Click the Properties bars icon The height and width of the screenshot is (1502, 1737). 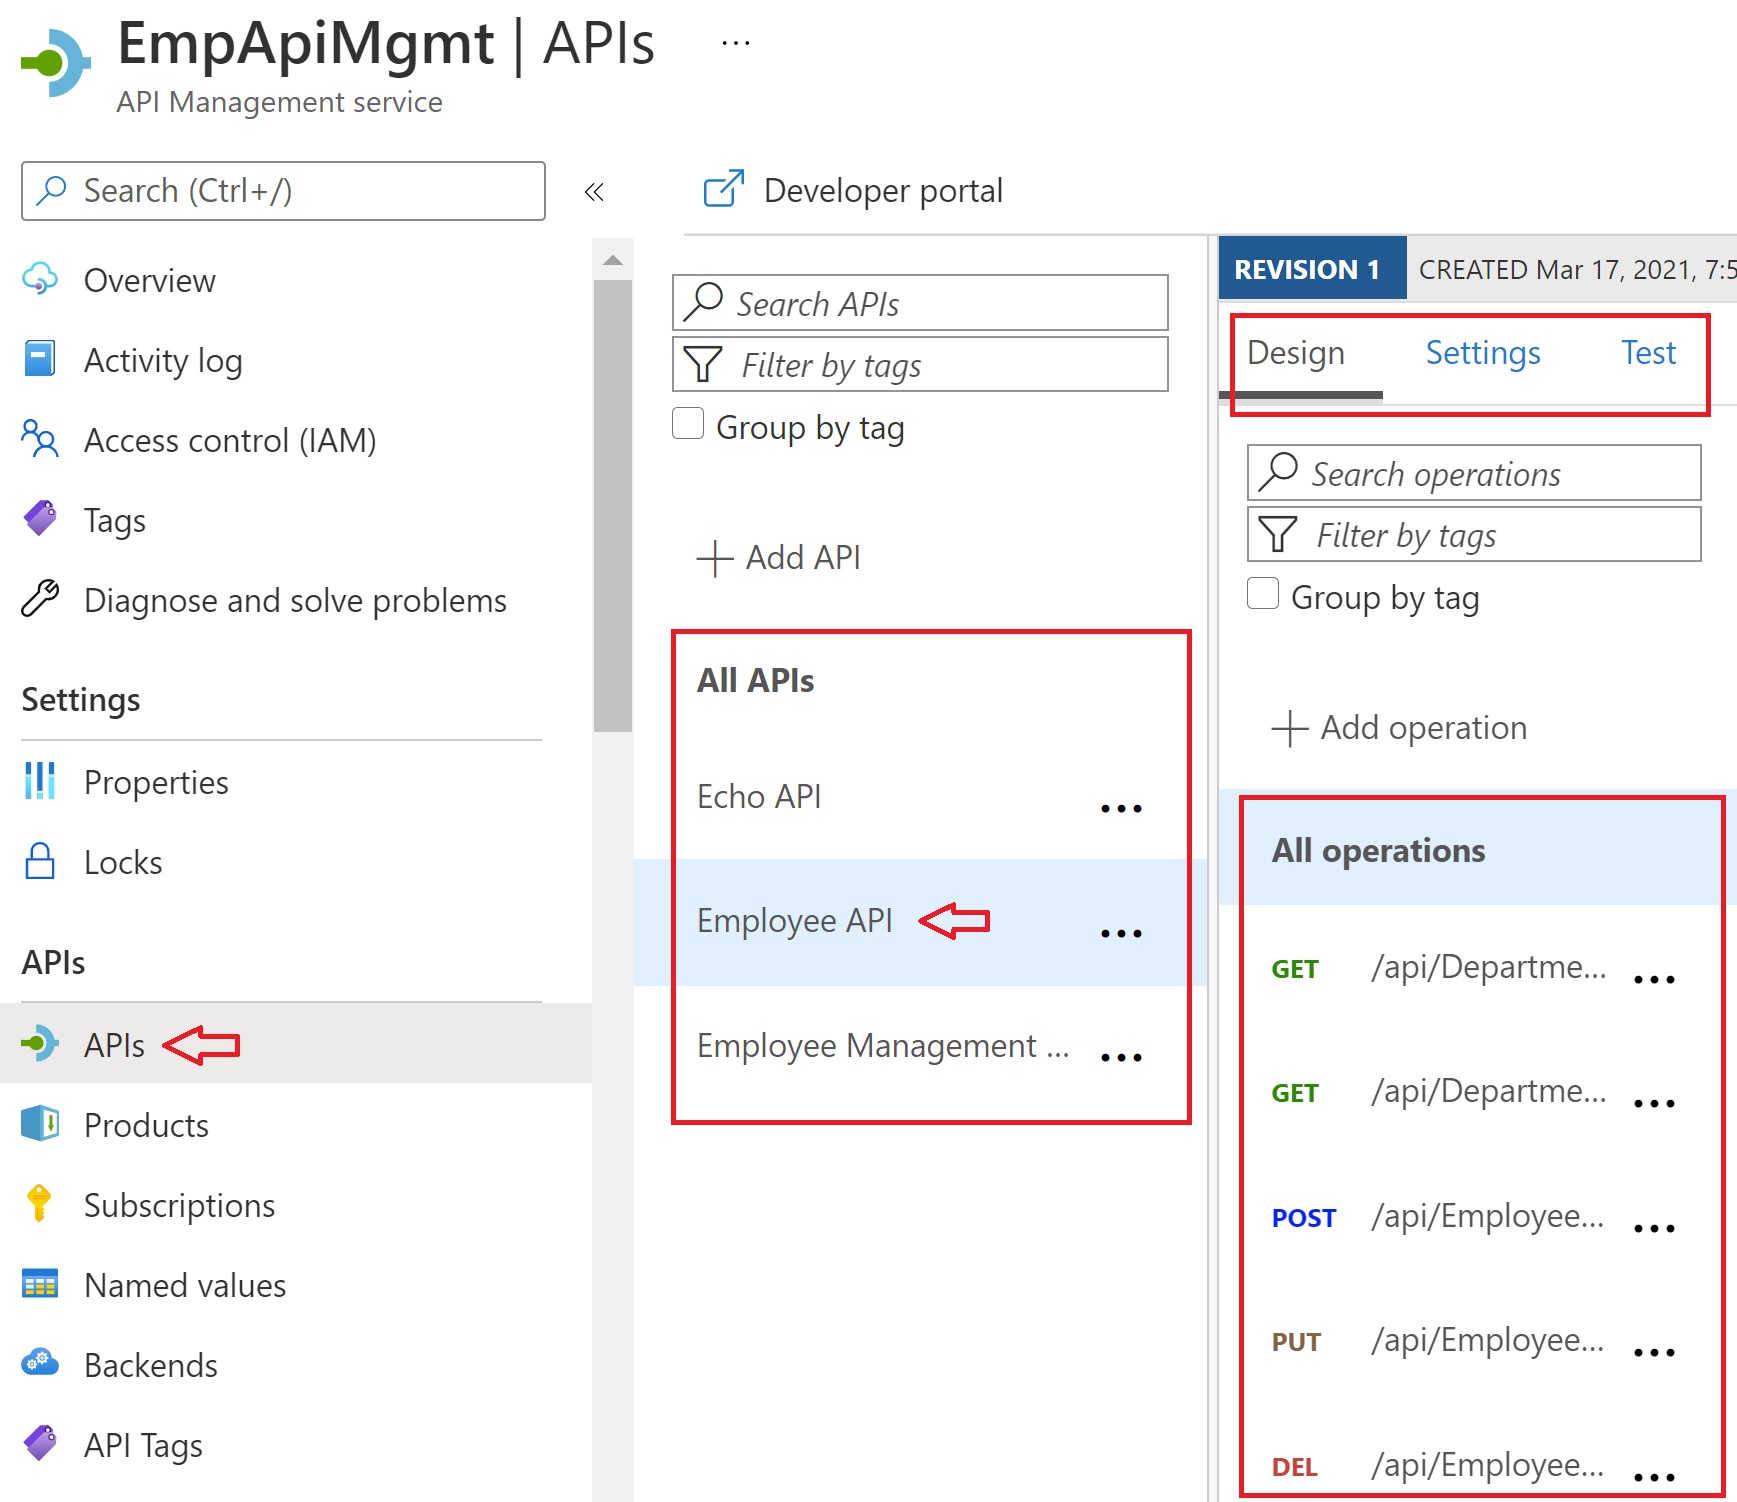[x=40, y=781]
